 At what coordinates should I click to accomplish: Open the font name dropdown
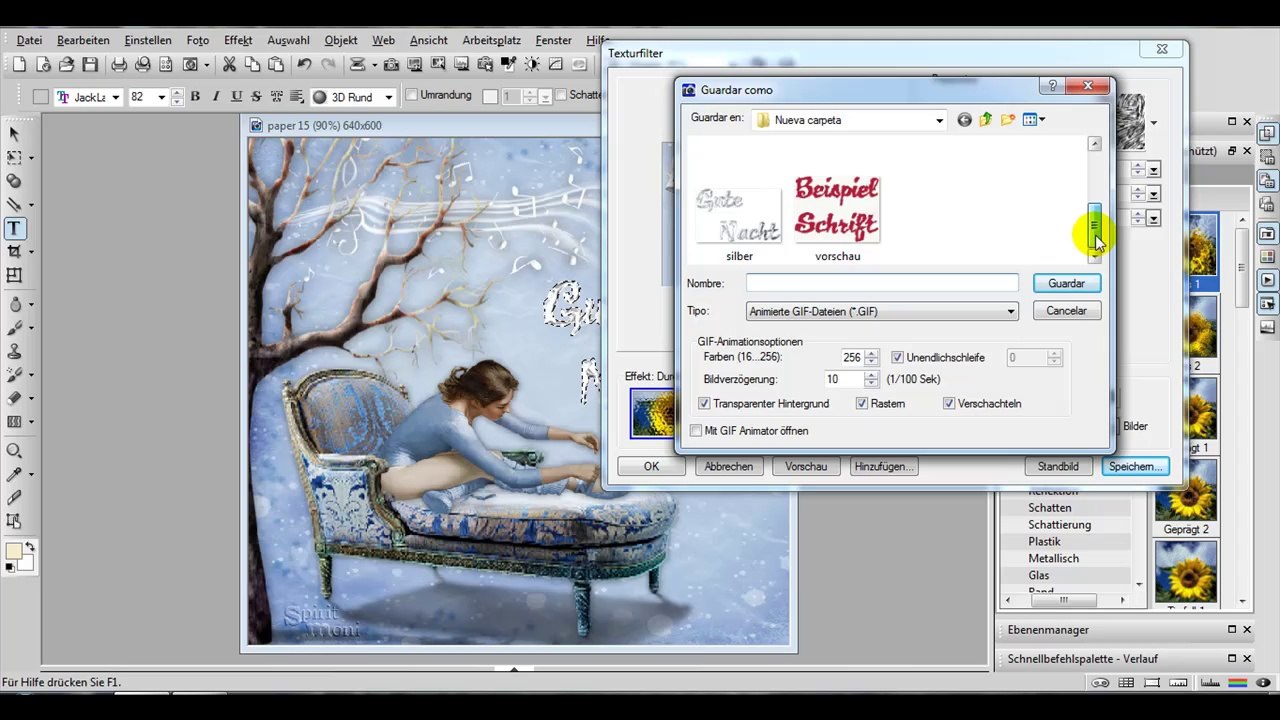coord(115,97)
